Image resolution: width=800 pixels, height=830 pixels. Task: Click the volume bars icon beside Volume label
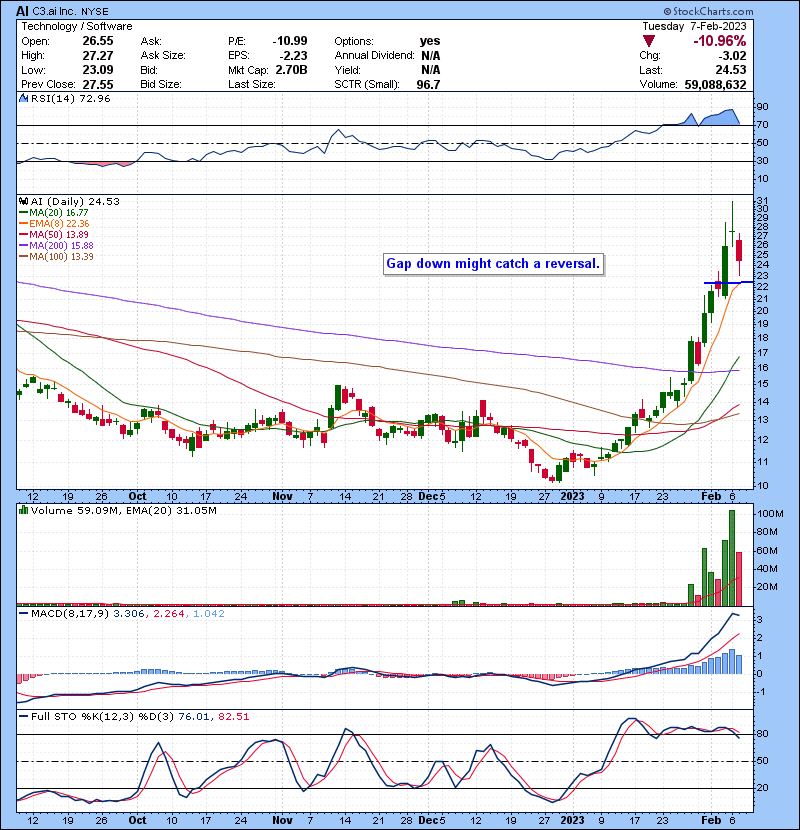[23, 510]
